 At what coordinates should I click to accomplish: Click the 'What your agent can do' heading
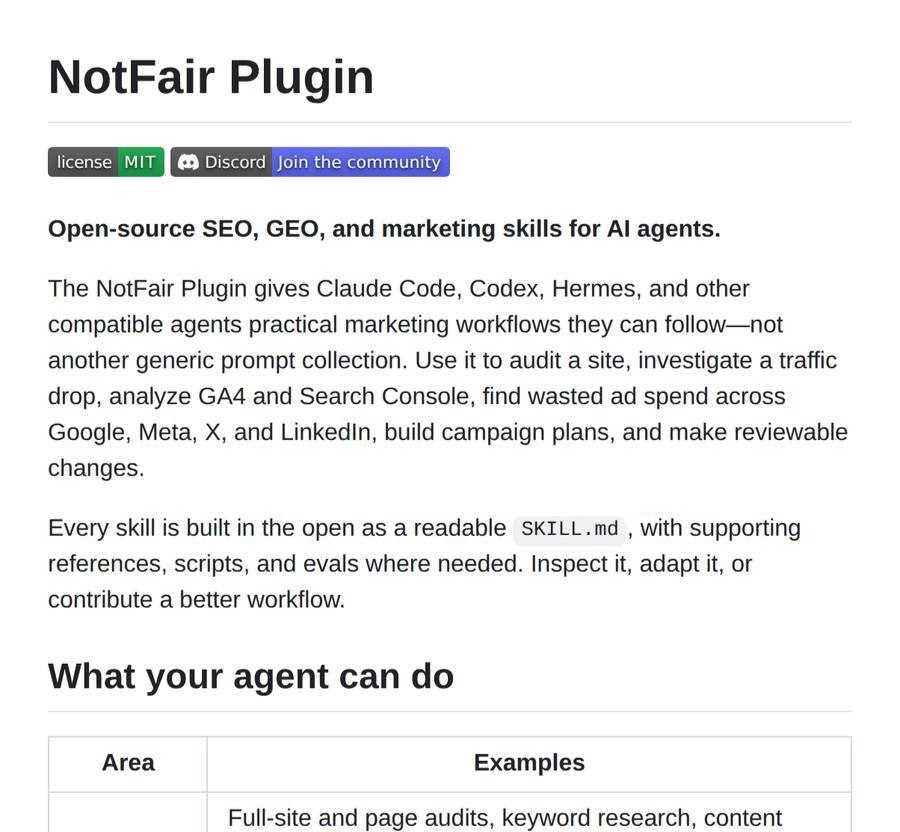coord(251,676)
